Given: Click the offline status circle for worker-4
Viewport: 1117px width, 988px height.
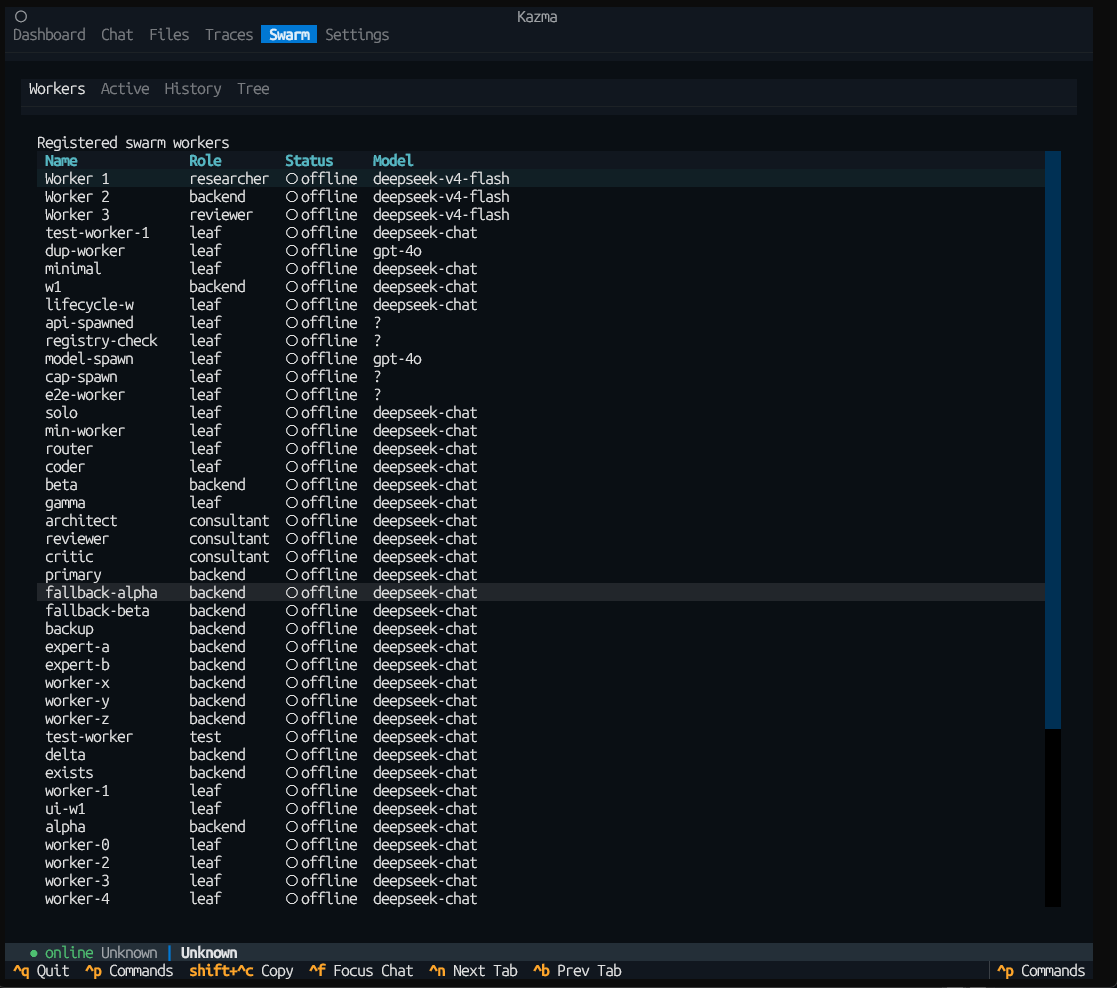Looking at the screenshot, I should pyautogui.click(x=292, y=899).
